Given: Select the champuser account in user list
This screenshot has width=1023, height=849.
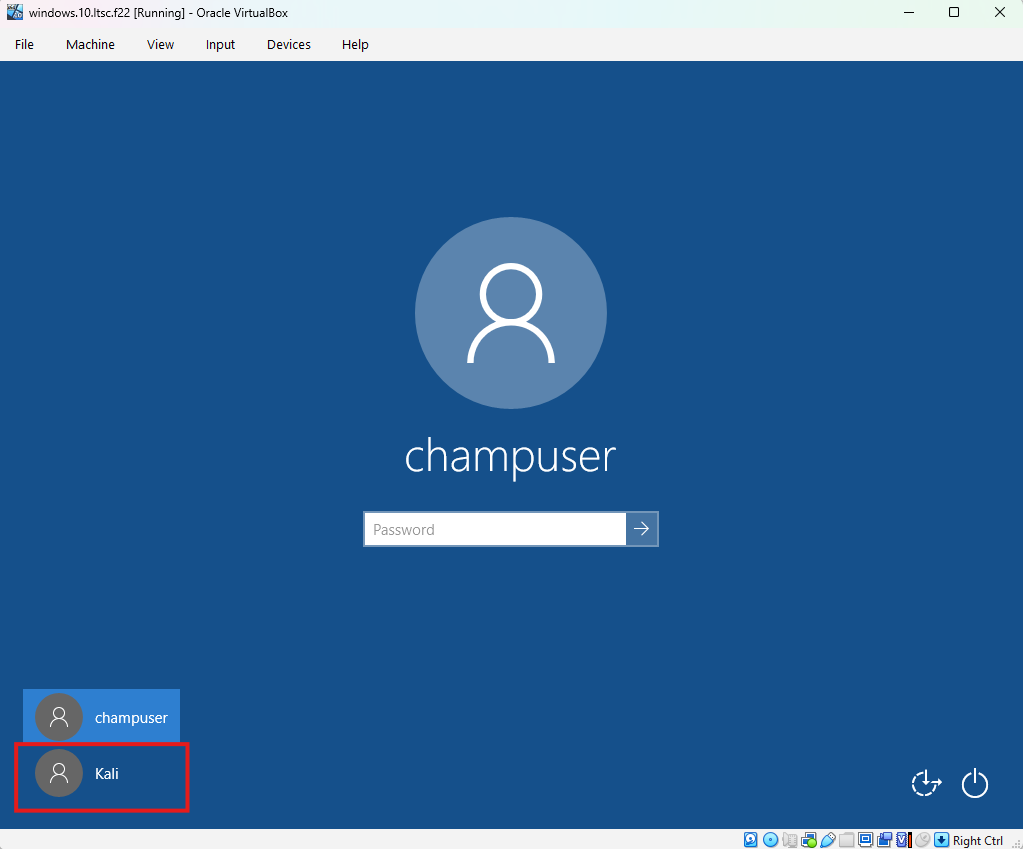Looking at the screenshot, I should tap(101, 717).
